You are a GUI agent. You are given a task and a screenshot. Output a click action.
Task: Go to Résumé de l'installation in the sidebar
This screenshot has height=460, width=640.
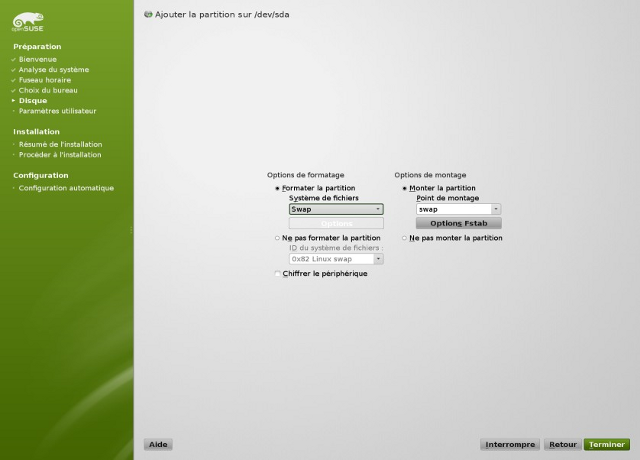tap(60, 144)
